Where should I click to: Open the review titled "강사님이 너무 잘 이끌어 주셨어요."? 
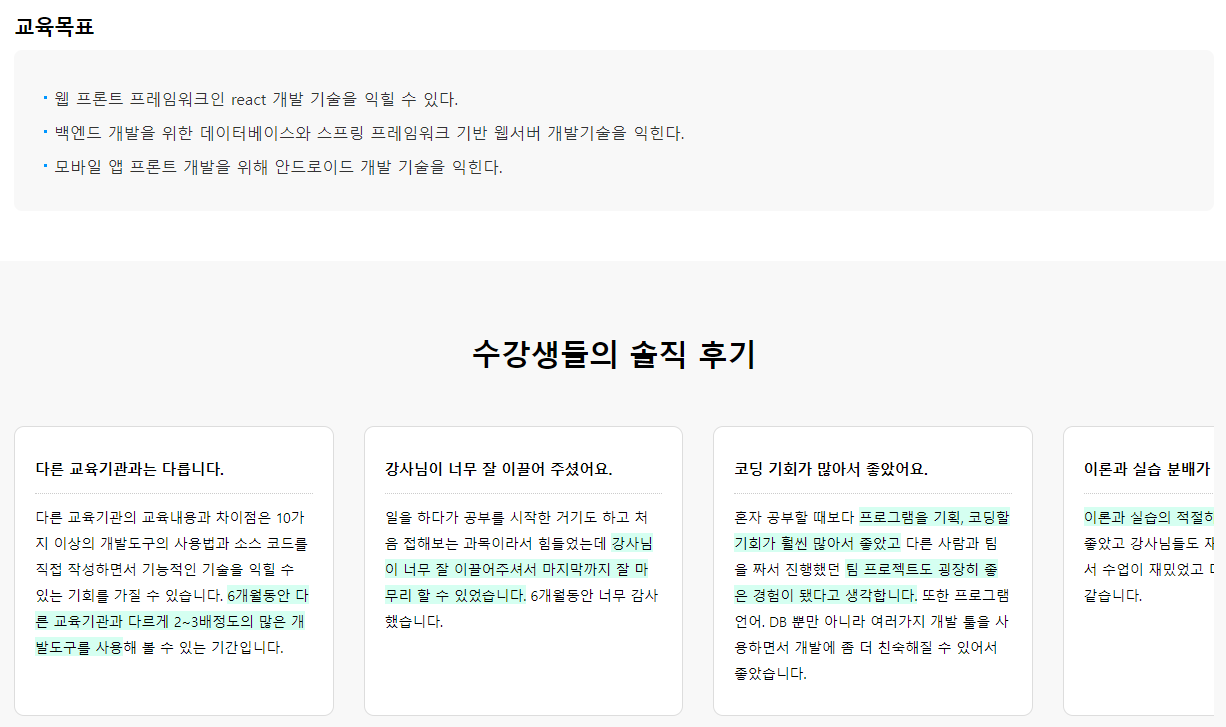point(498,469)
